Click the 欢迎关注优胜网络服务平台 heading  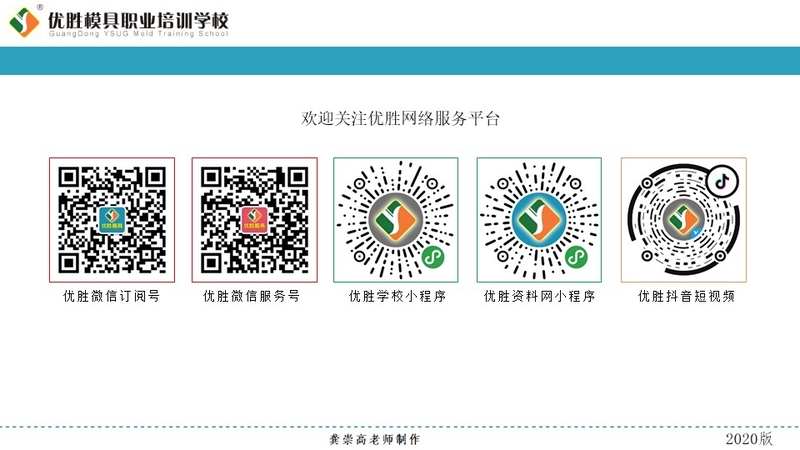401,118
